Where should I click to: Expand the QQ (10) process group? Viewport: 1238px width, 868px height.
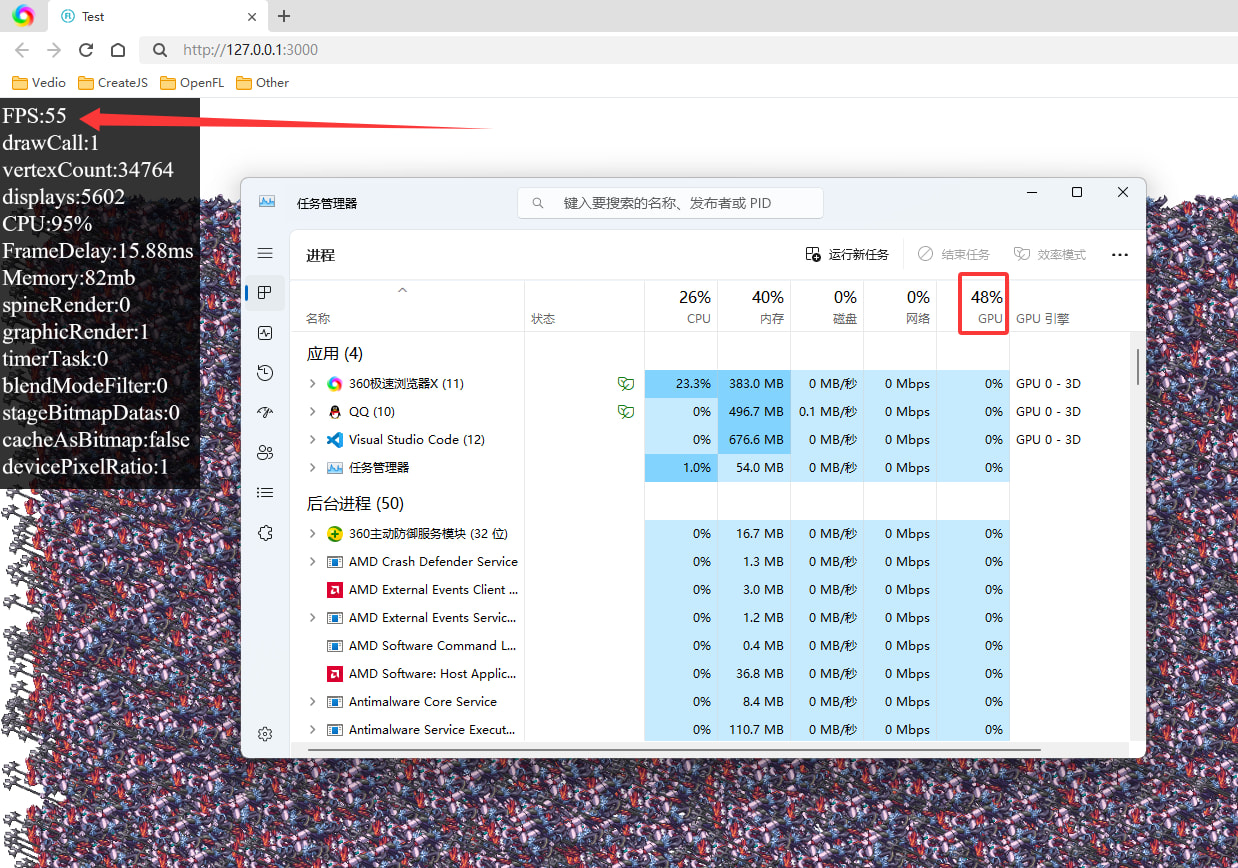(313, 412)
